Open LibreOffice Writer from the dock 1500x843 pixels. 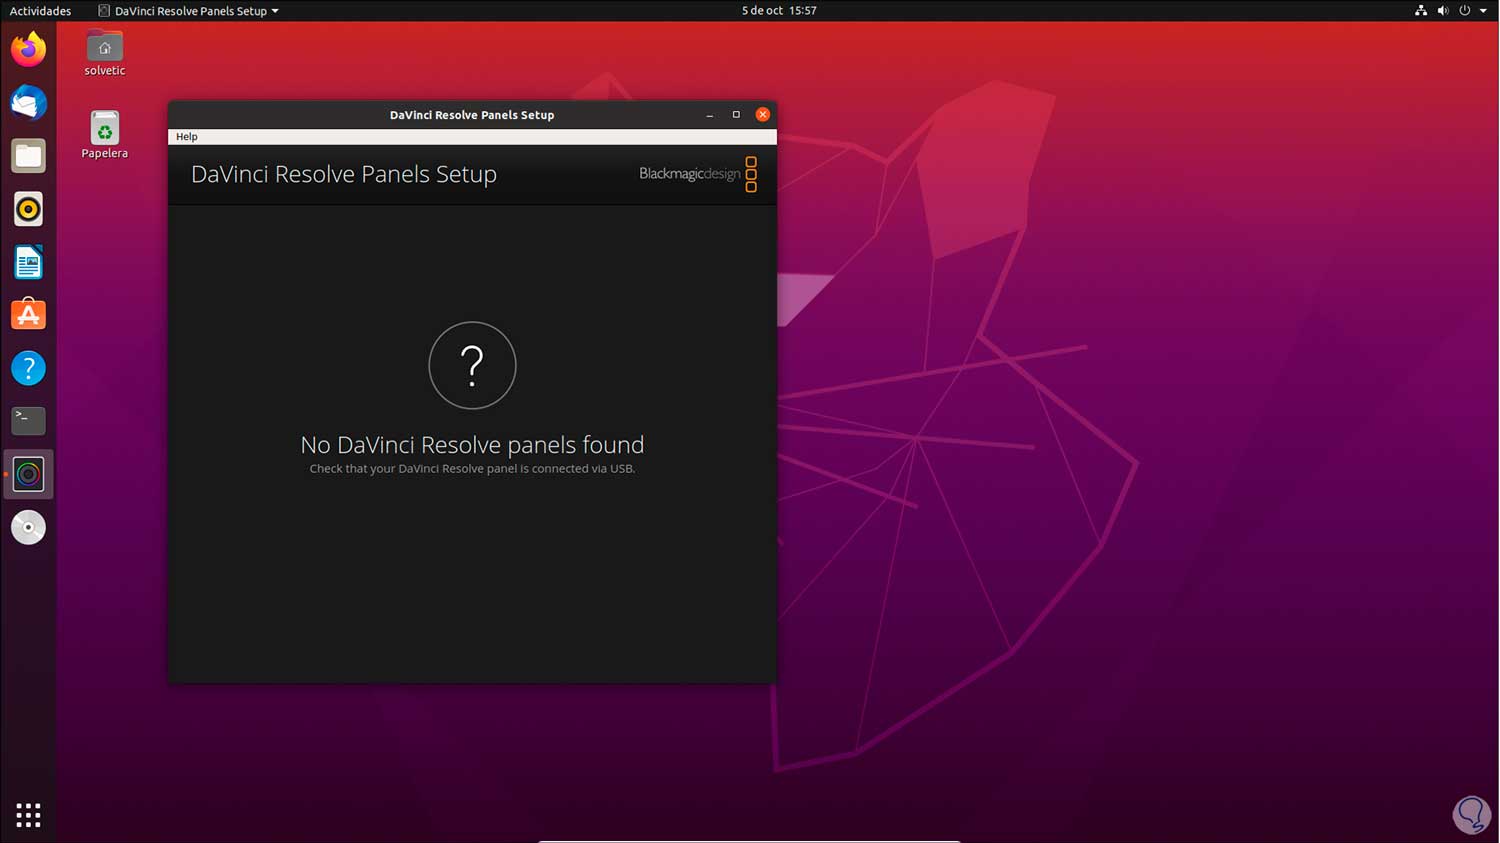click(28, 262)
